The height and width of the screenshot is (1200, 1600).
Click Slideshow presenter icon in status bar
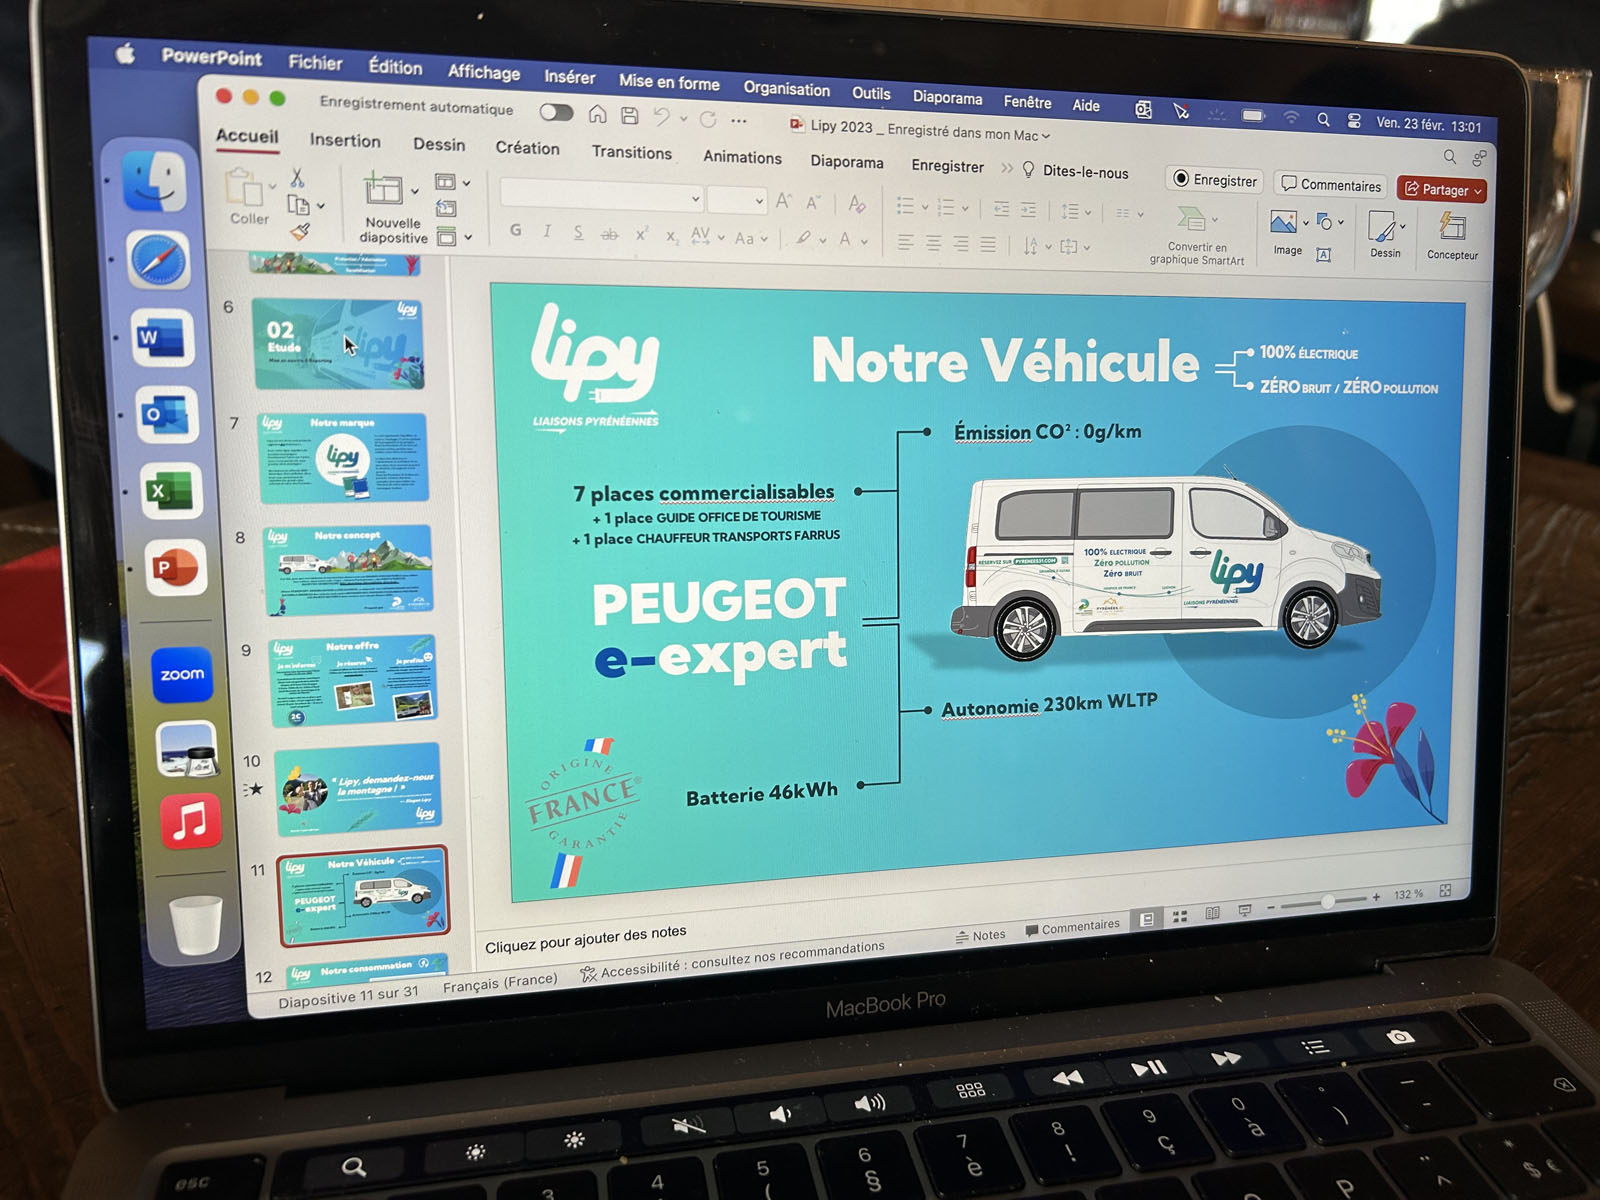[x=1245, y=910]
